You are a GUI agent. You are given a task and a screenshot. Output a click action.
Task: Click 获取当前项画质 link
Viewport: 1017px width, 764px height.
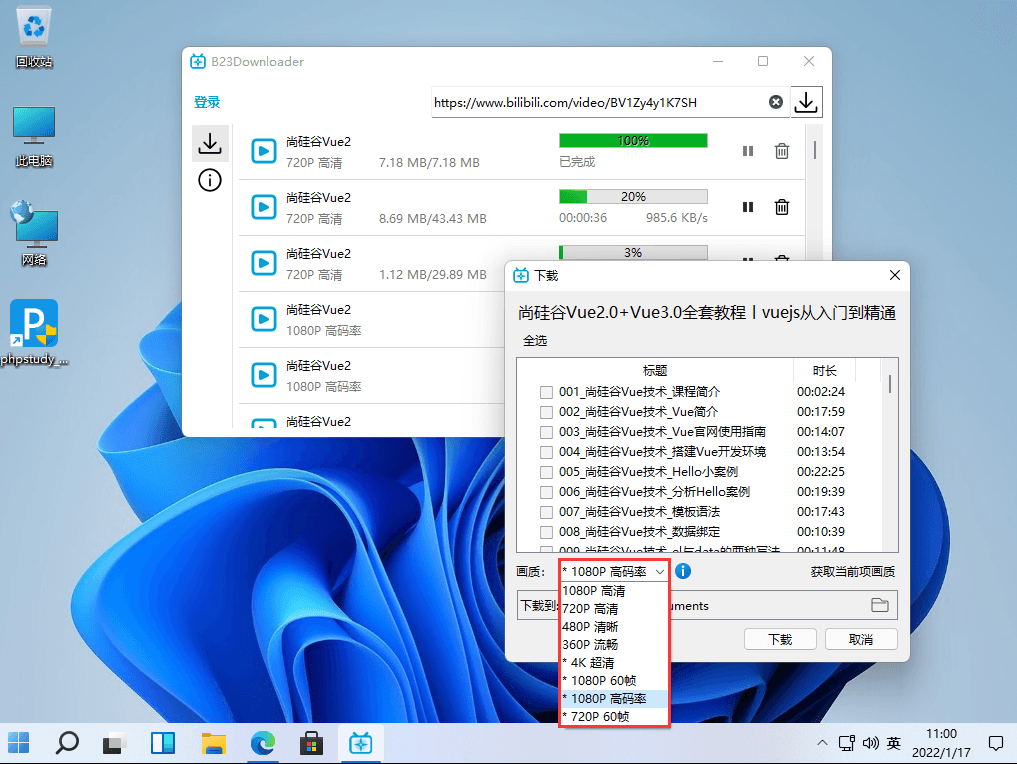[853, 571]
